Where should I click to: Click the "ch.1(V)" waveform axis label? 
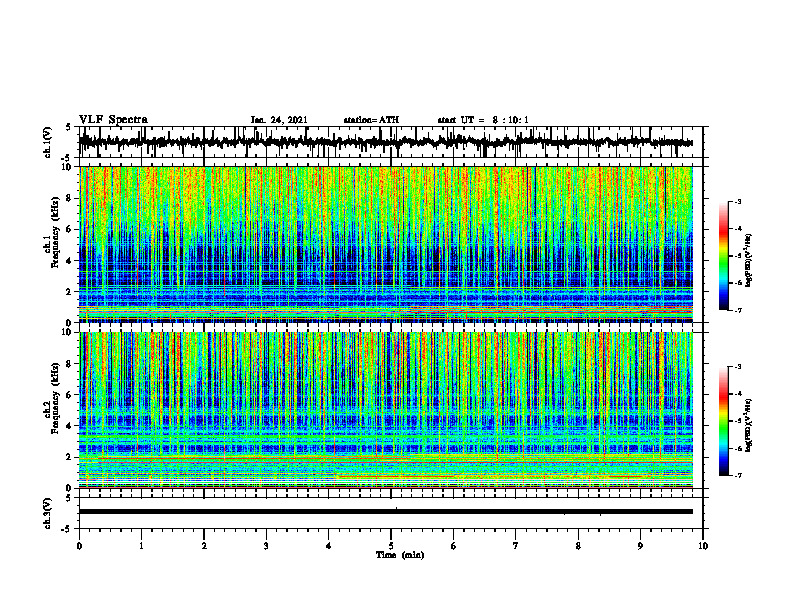pyautogui.click(x=48, y=142)
